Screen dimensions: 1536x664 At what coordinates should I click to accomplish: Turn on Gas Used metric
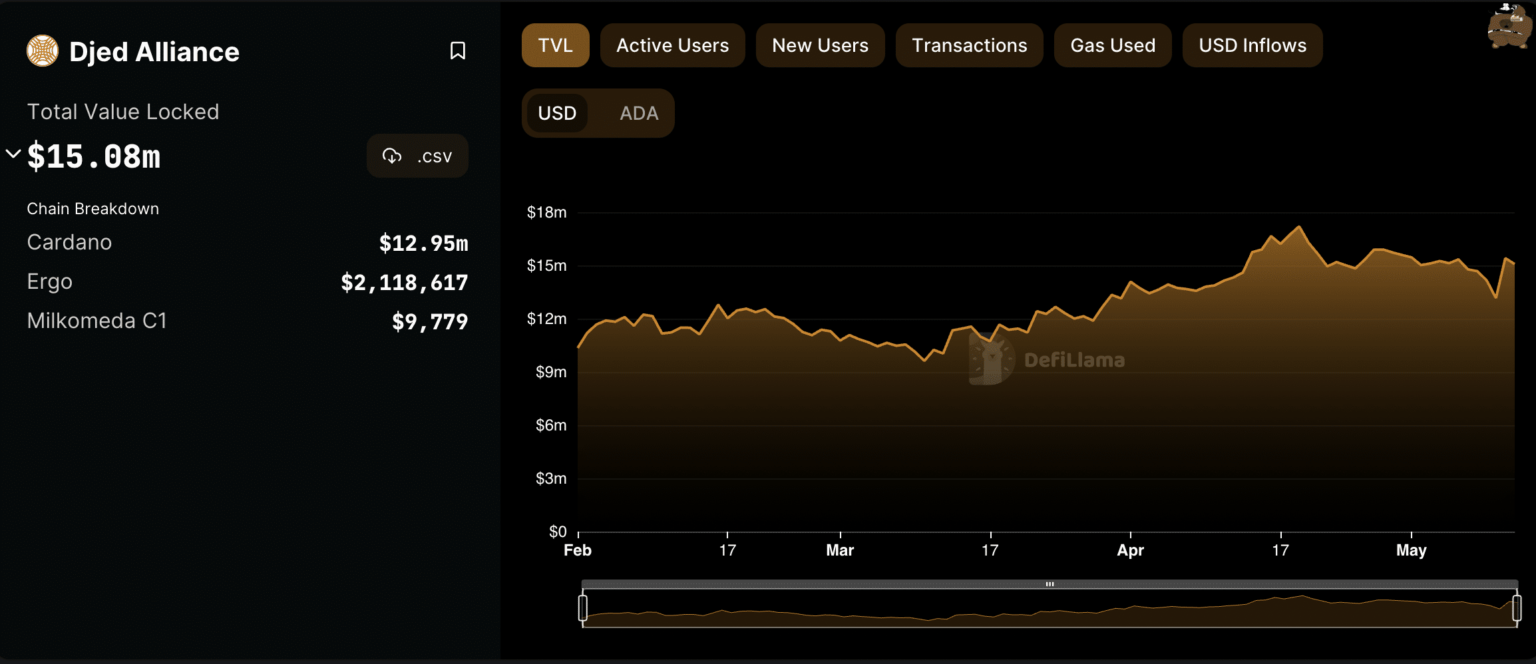(1112, 46)
